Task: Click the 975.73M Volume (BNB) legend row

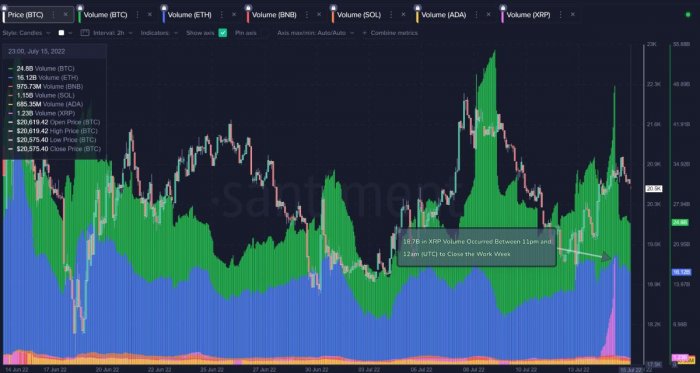Action: pos(46,87)
